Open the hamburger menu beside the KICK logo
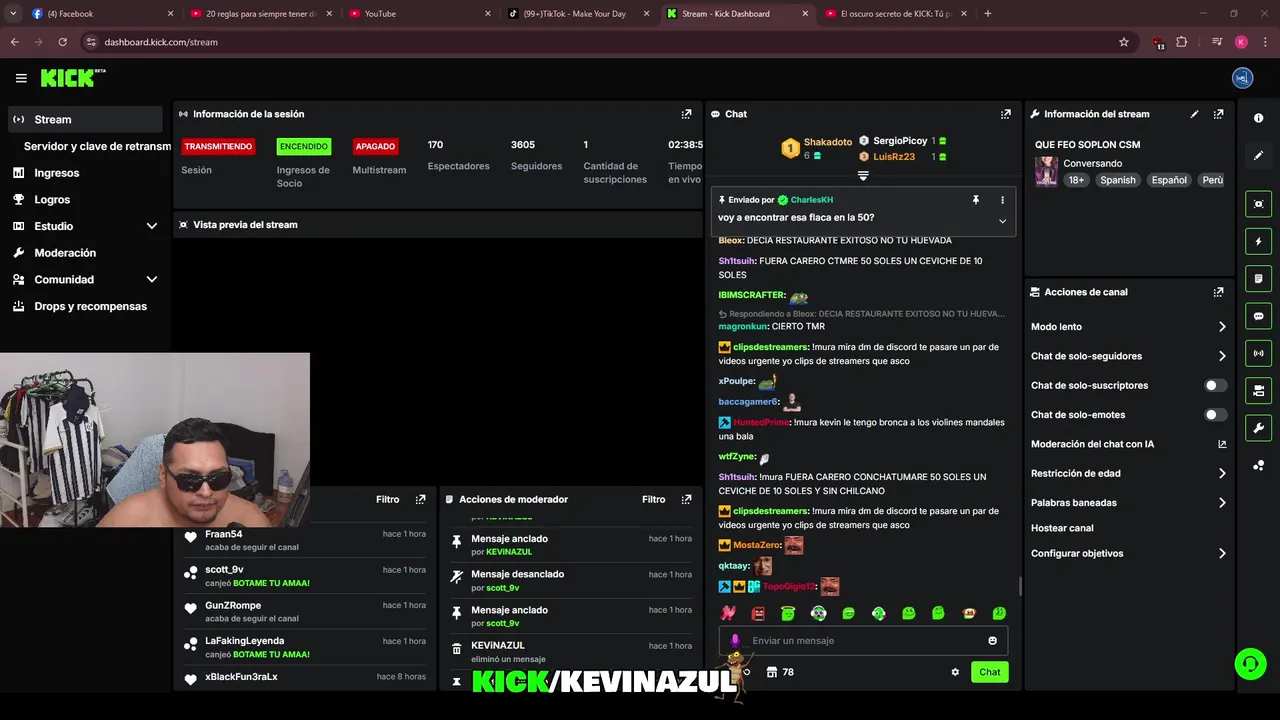The width and height of the screenshot is (1280, 720). [21, 78]
